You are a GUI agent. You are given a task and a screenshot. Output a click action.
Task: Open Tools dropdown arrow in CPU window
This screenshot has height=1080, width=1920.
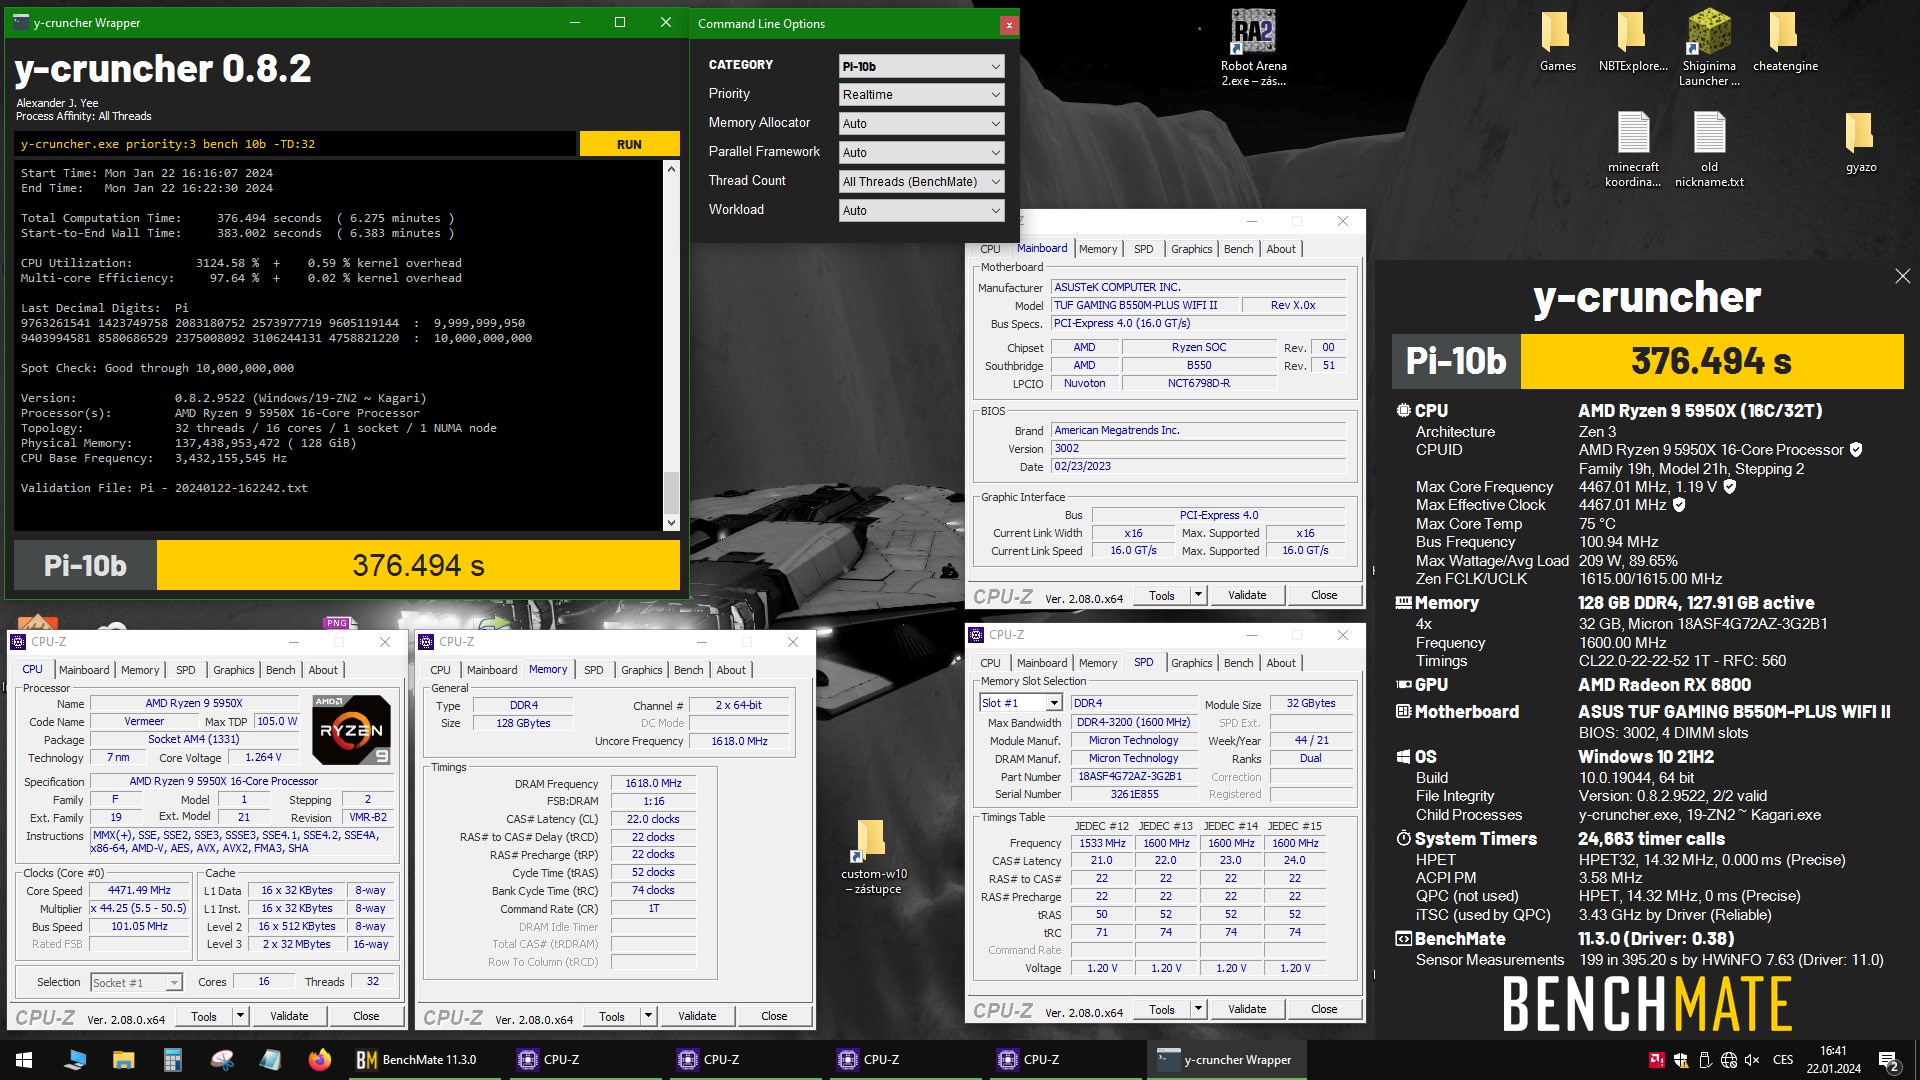[x=240, y=1016]
